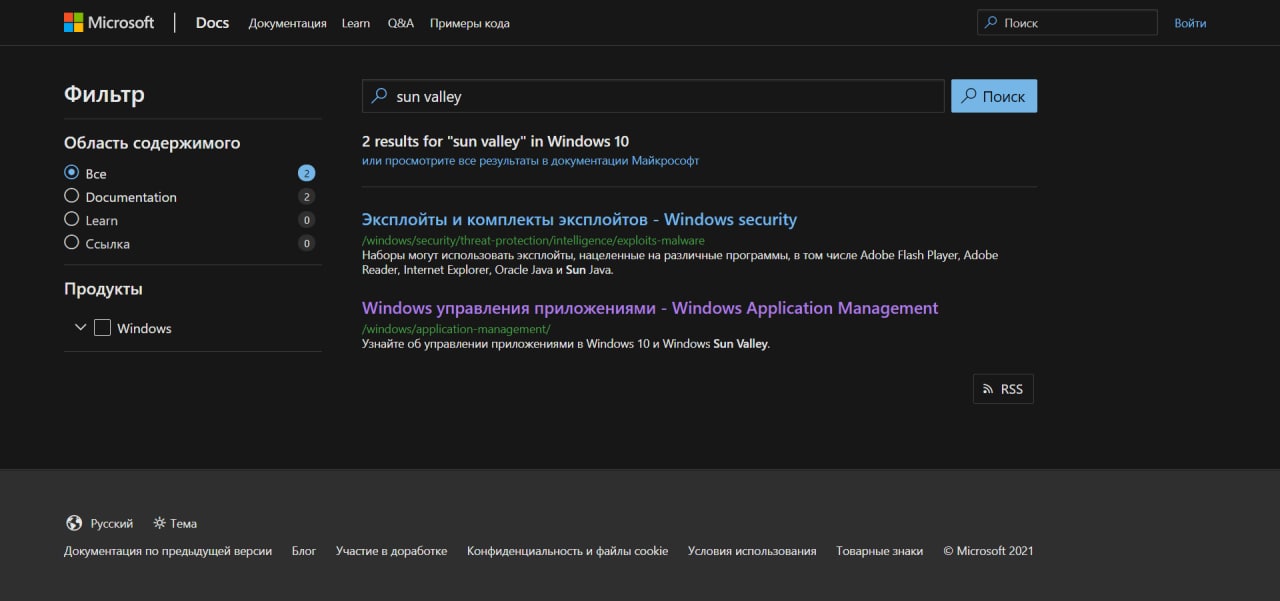Click into the sun valley search field
This screenshot has height=601, width=1280.
click(x=653, y=96)
